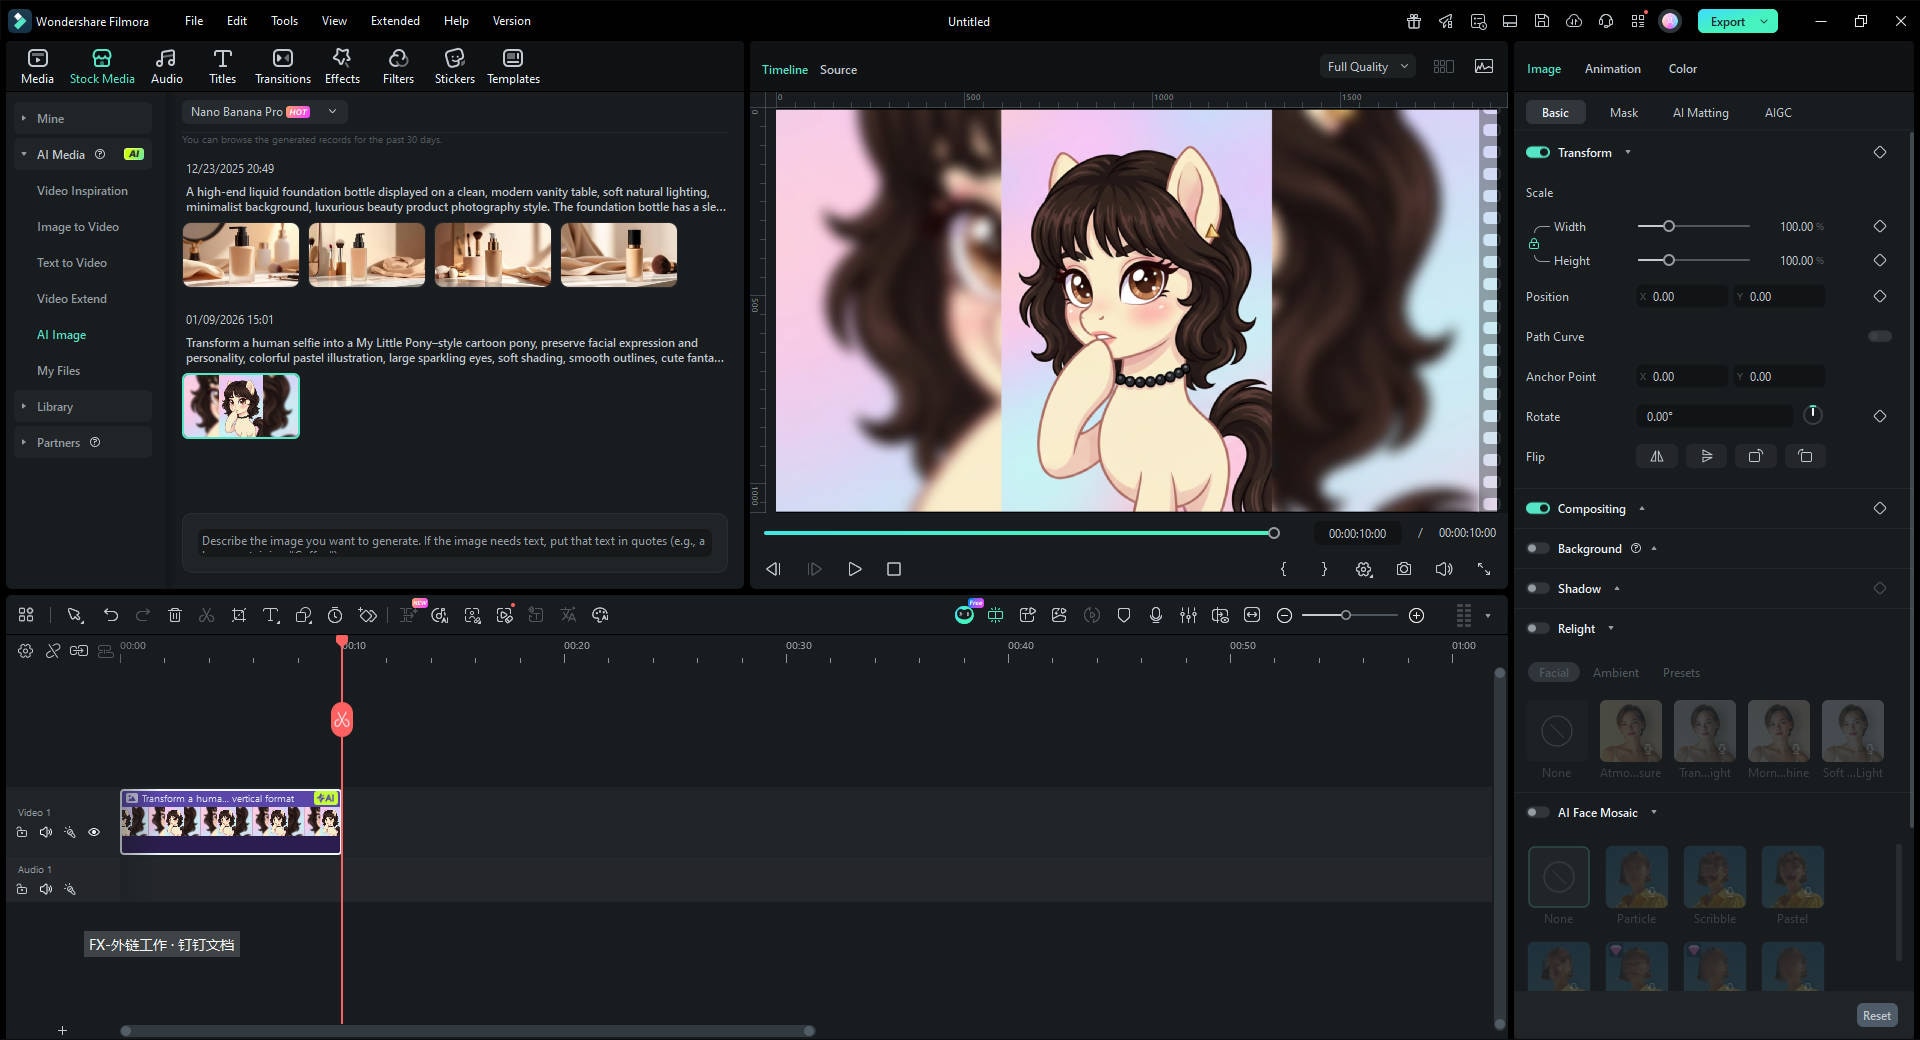Image resolution: width=1920 pixels, height=1040 pixels.
Task: Open the Audio Mixer icon
Action: point(1189,615)
